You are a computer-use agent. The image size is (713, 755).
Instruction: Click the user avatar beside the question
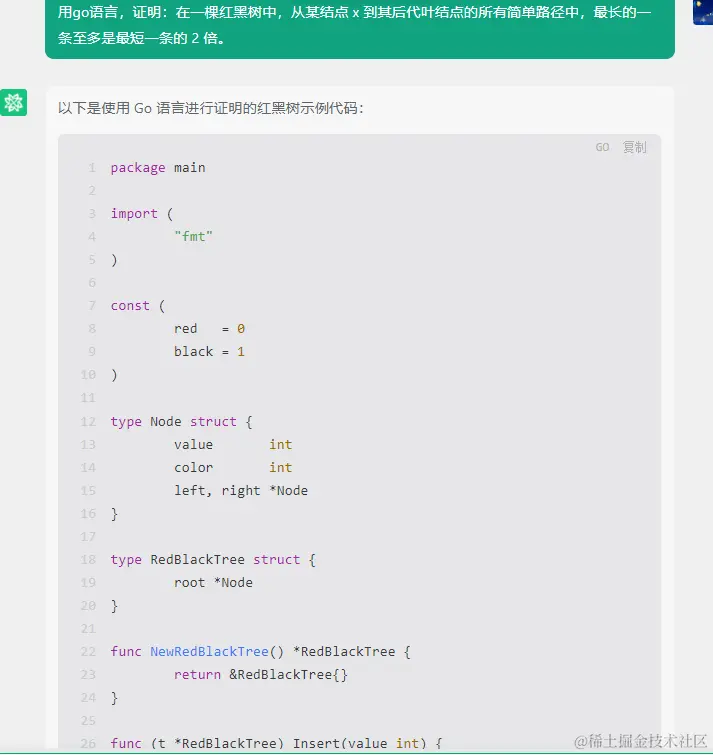(x=703, y=12)
